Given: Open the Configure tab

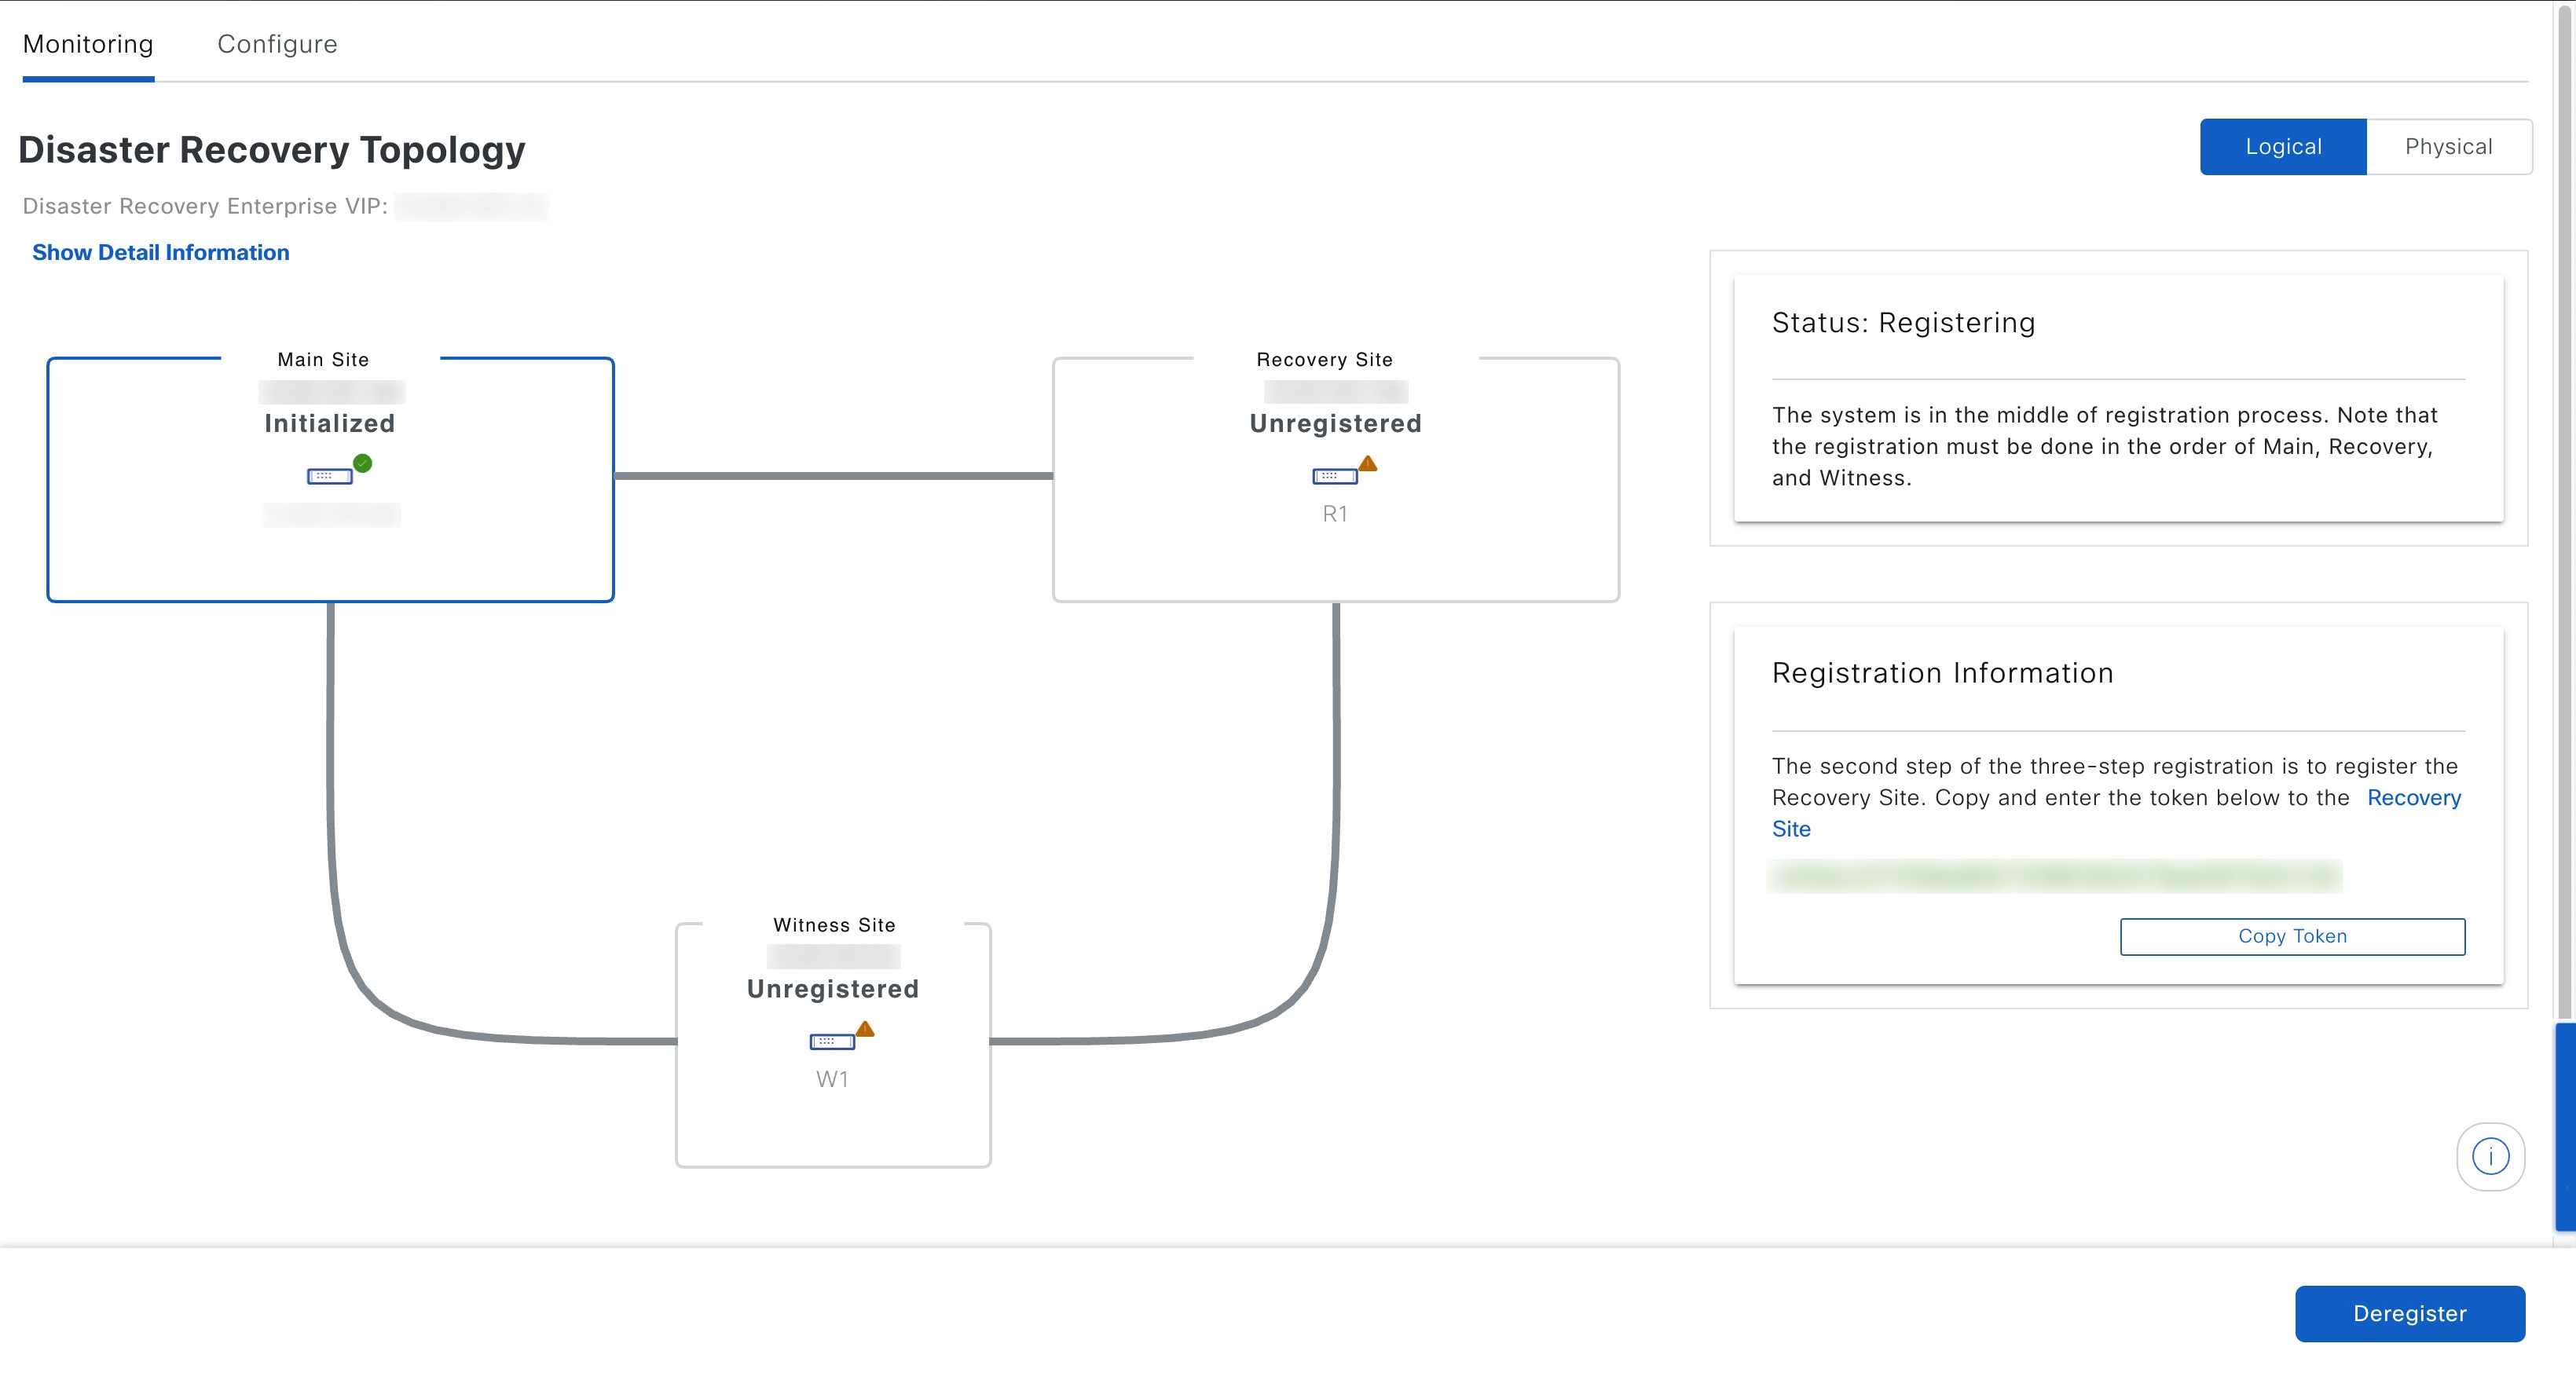Looking at the screenshot, I should click(277, 44).
